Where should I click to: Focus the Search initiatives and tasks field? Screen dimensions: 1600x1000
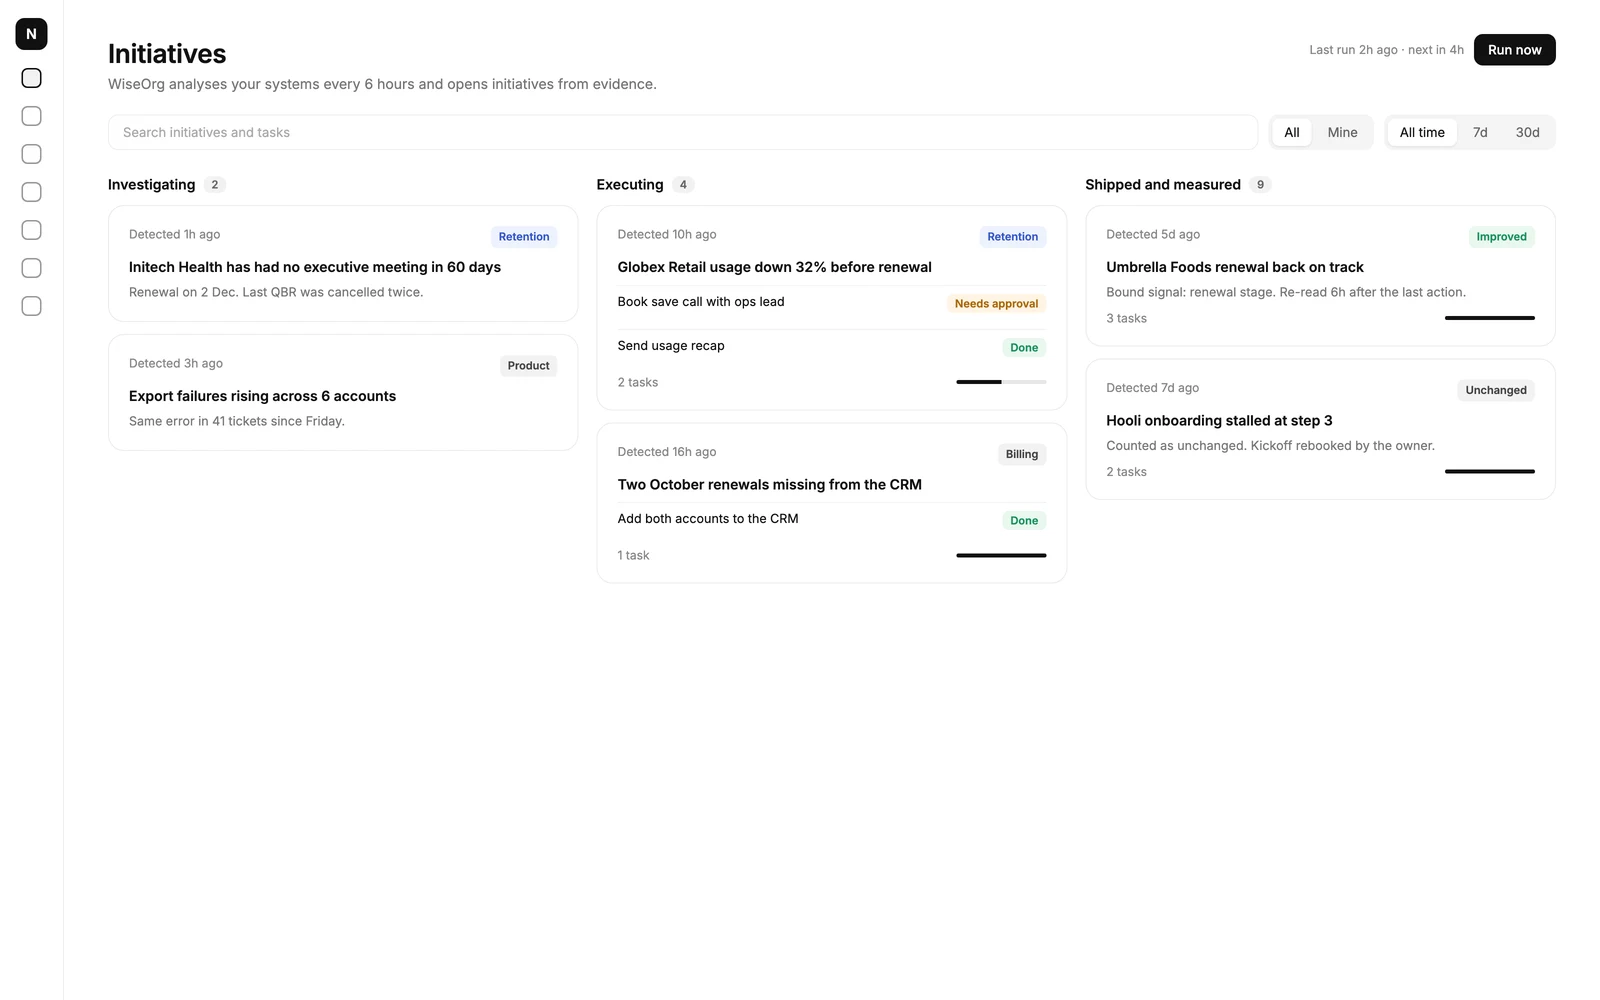pyautogui.click(x=683, y=132)
